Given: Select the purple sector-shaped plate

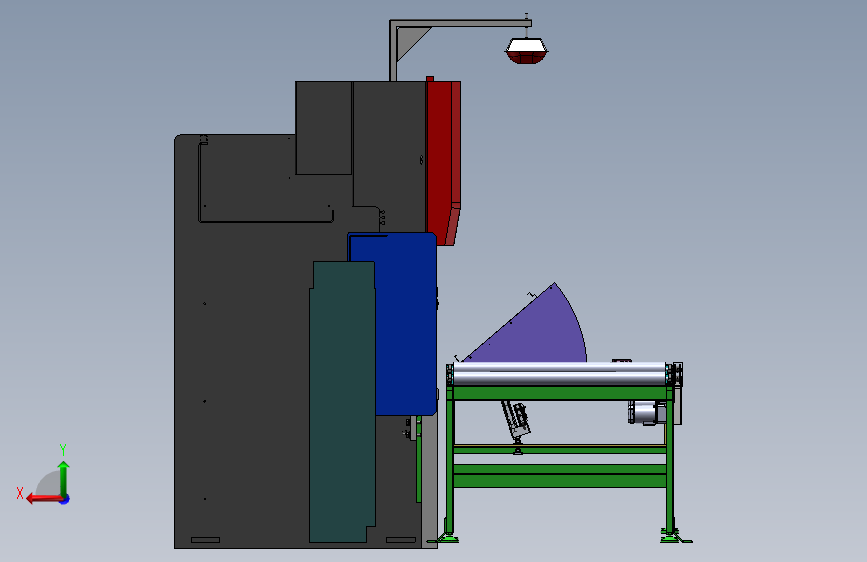Looking at the screenshot, I should 534,329.
